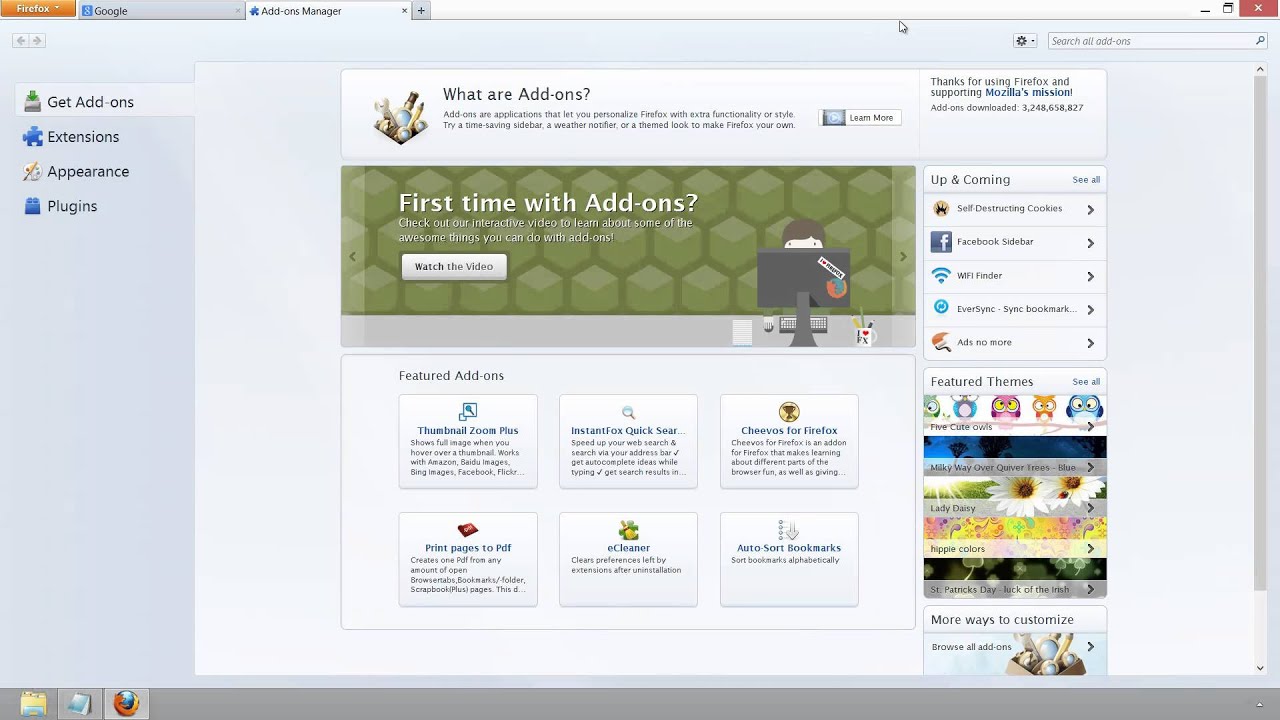The width and height of the screenshot is (1280, 720).
Task: Expand the Browse all add-ons arrow
Action: click(1090, 647)
